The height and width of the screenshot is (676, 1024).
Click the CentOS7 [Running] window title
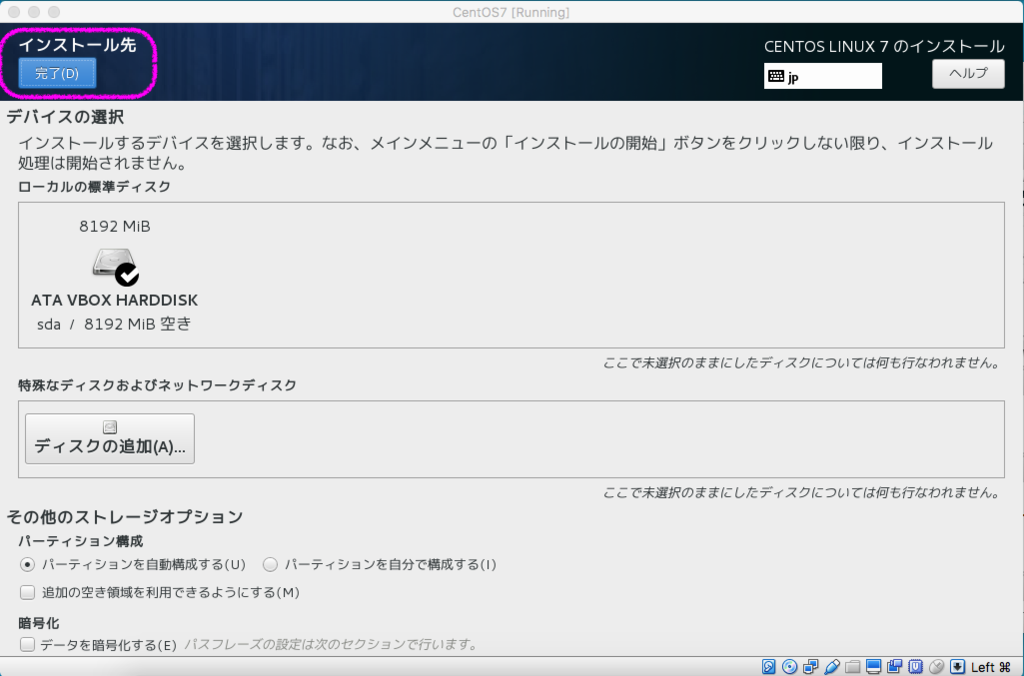[511, 12]
